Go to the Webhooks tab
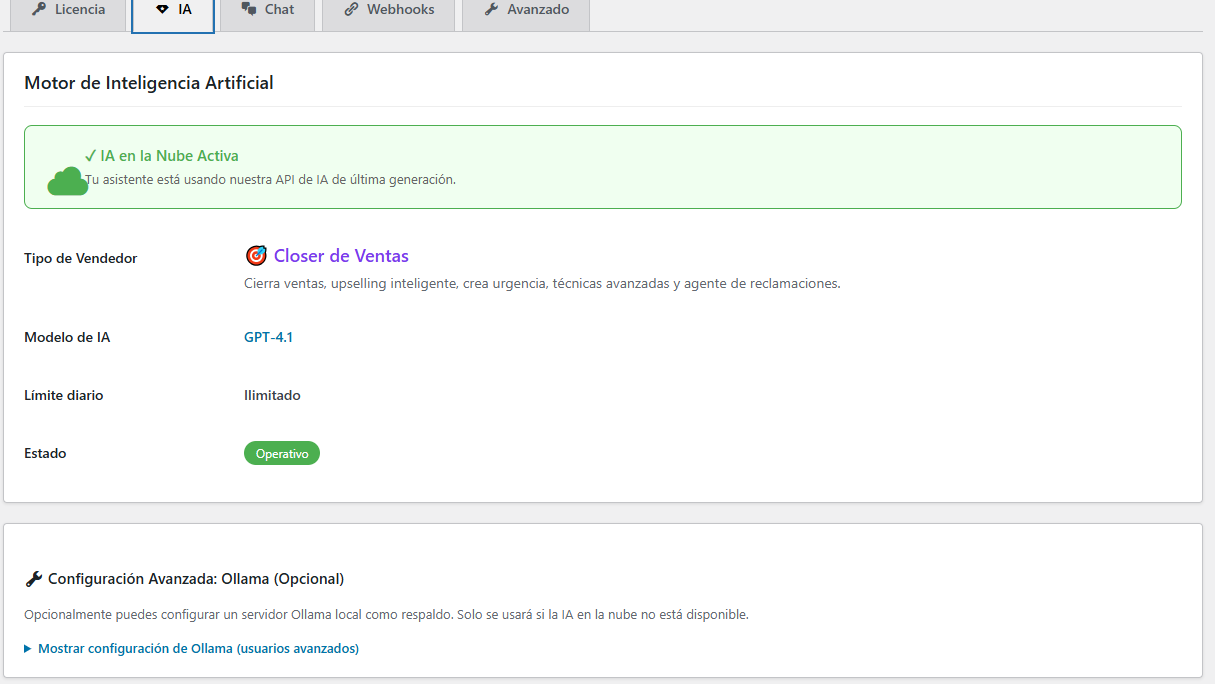 [x=388, y=10]
